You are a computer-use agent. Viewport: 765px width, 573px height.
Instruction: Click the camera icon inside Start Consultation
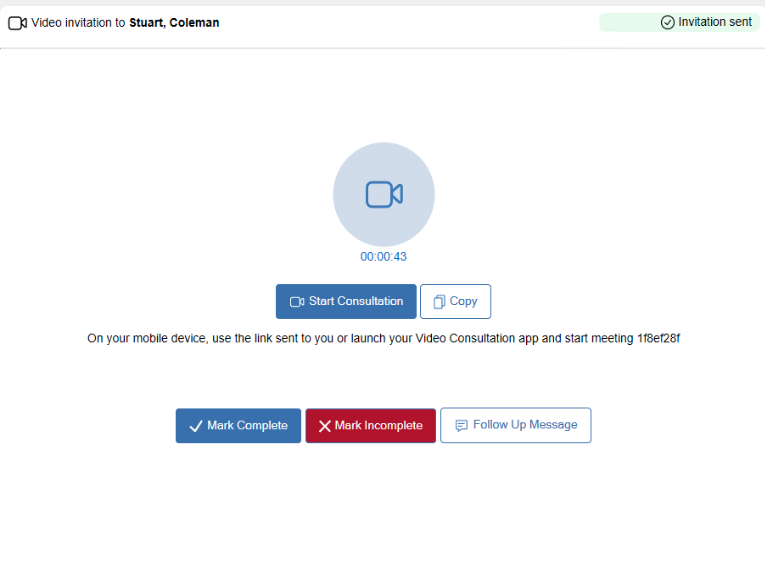296,302
